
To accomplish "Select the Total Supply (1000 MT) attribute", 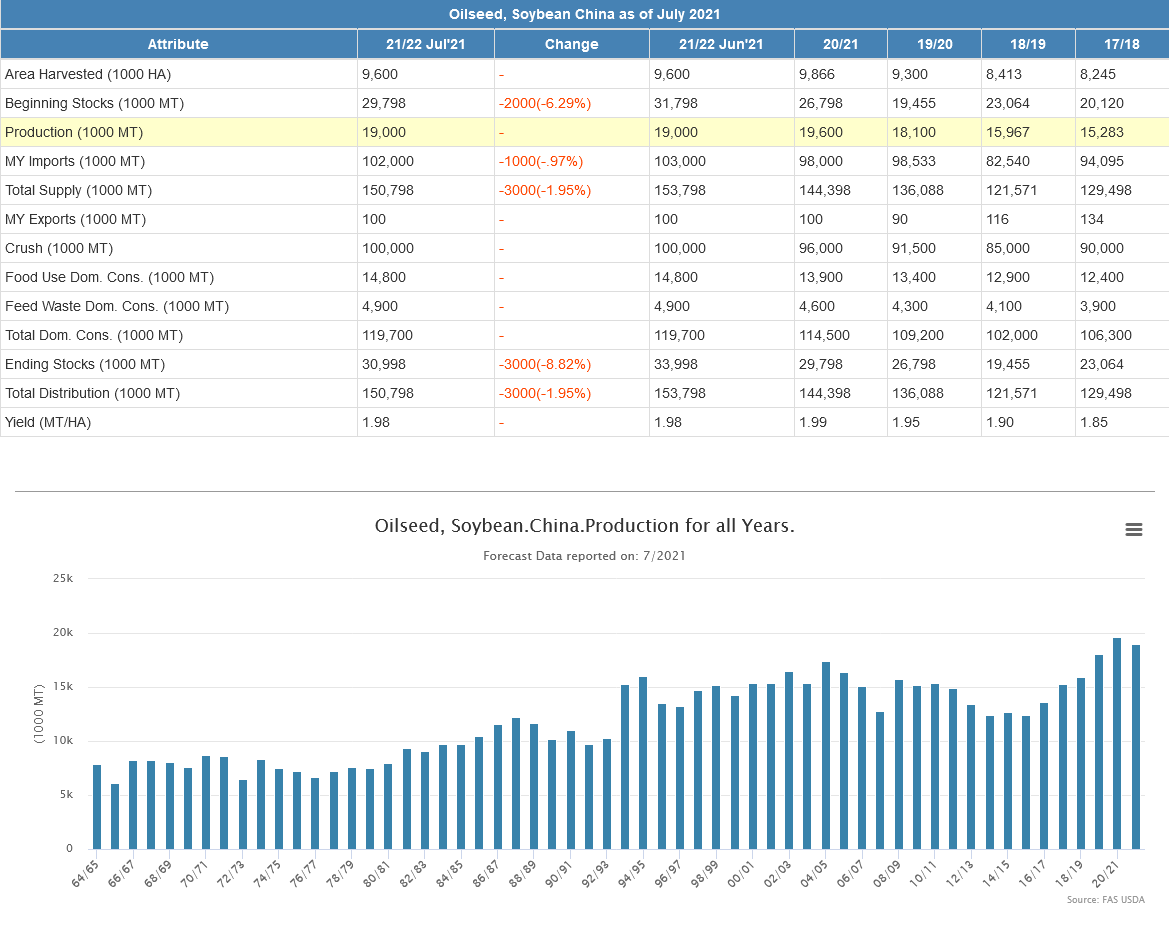I will tap(78, 190).
